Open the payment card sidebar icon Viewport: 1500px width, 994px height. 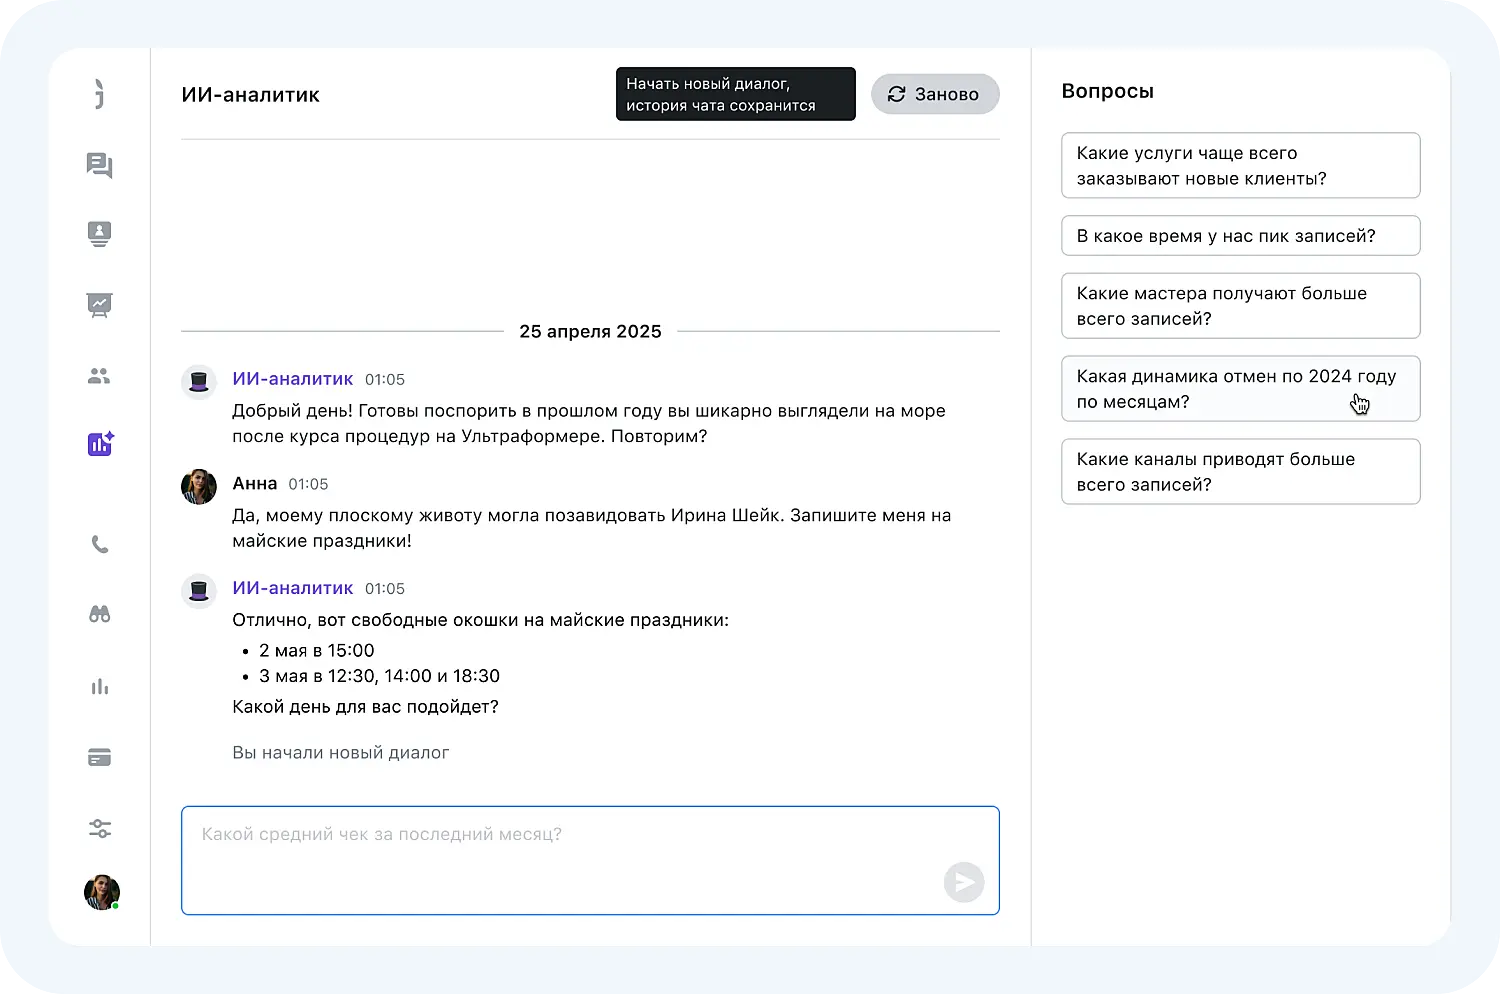tap(100, 758)
